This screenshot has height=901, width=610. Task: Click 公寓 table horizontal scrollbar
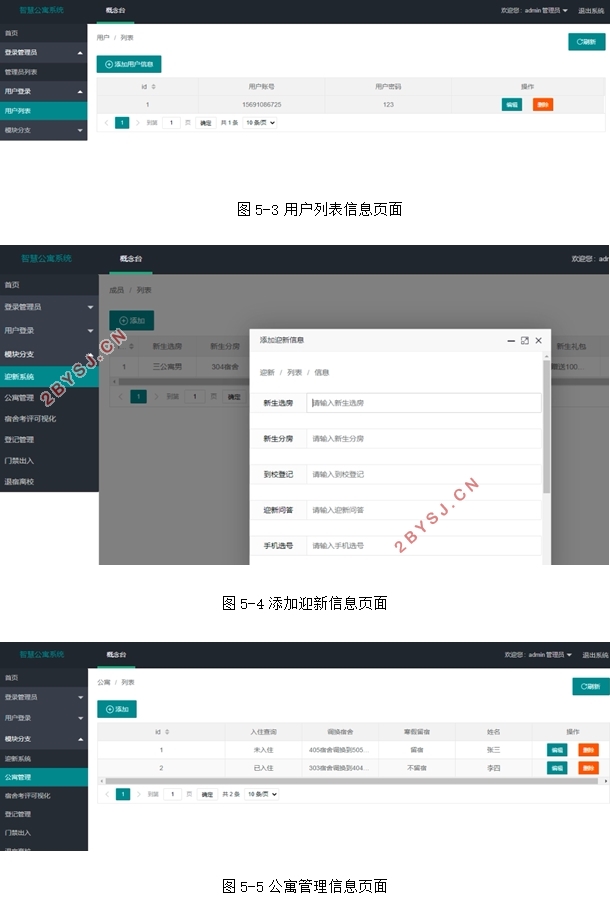[352, 781]
